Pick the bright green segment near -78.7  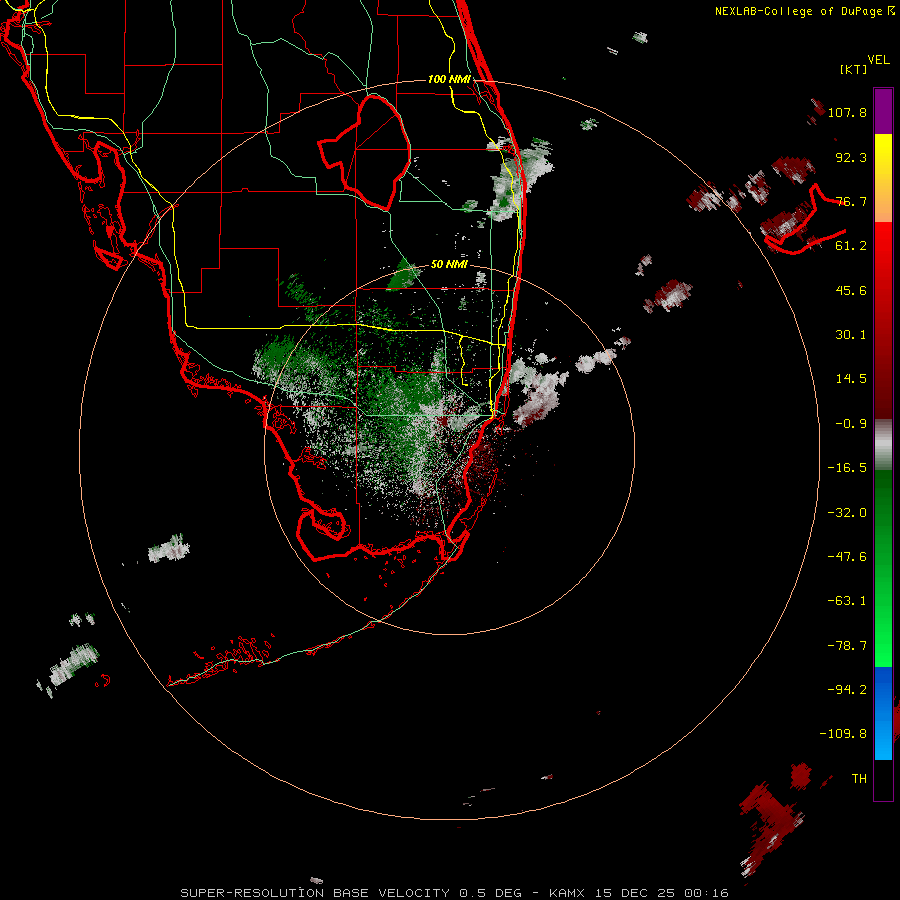[x=883, y=646]
